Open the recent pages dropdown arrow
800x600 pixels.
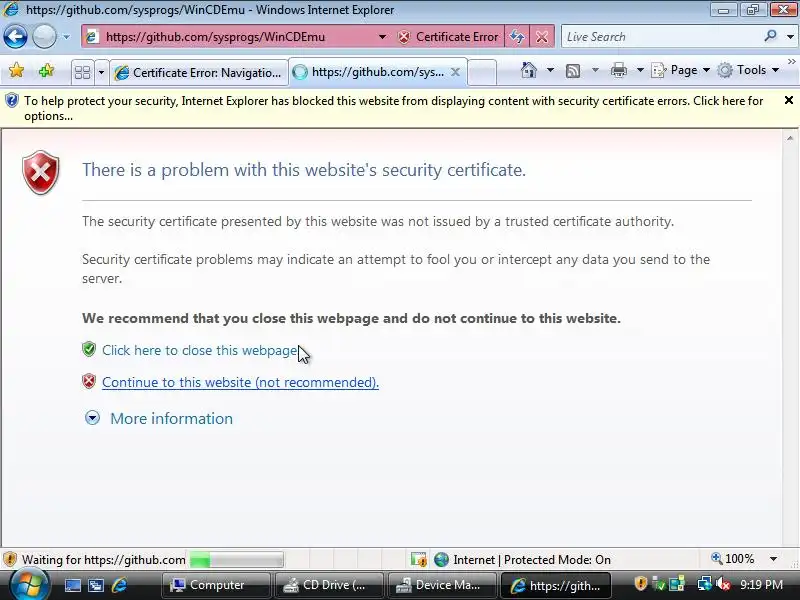pyautogui.click(x=66, y=37)
